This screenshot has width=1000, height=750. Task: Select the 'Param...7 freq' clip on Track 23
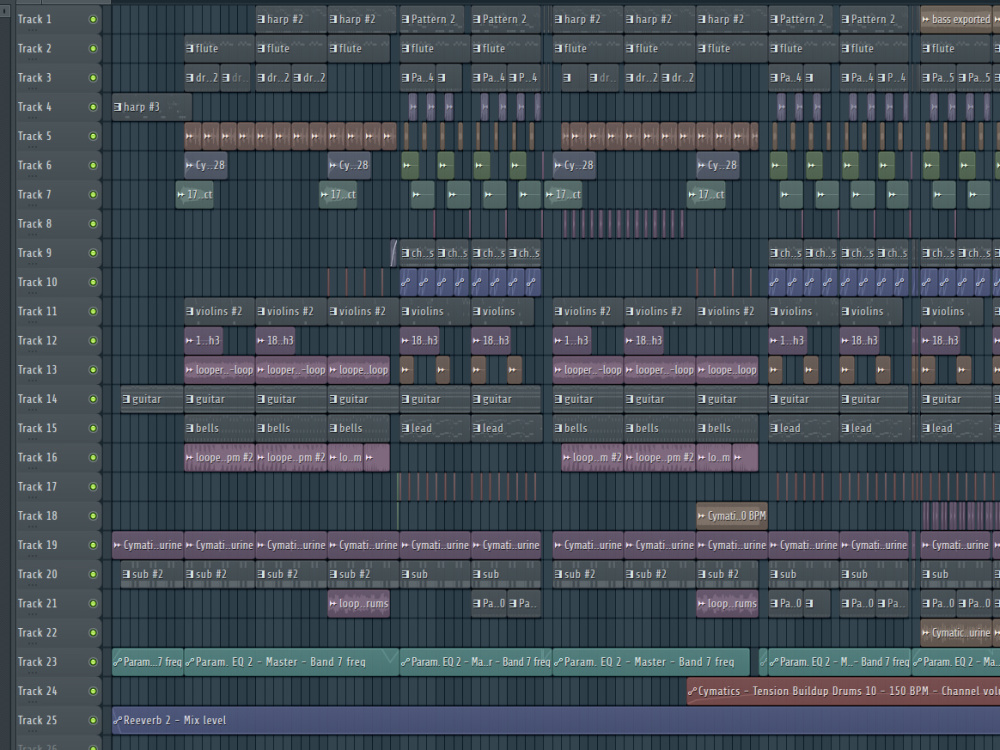coord(147,662)
